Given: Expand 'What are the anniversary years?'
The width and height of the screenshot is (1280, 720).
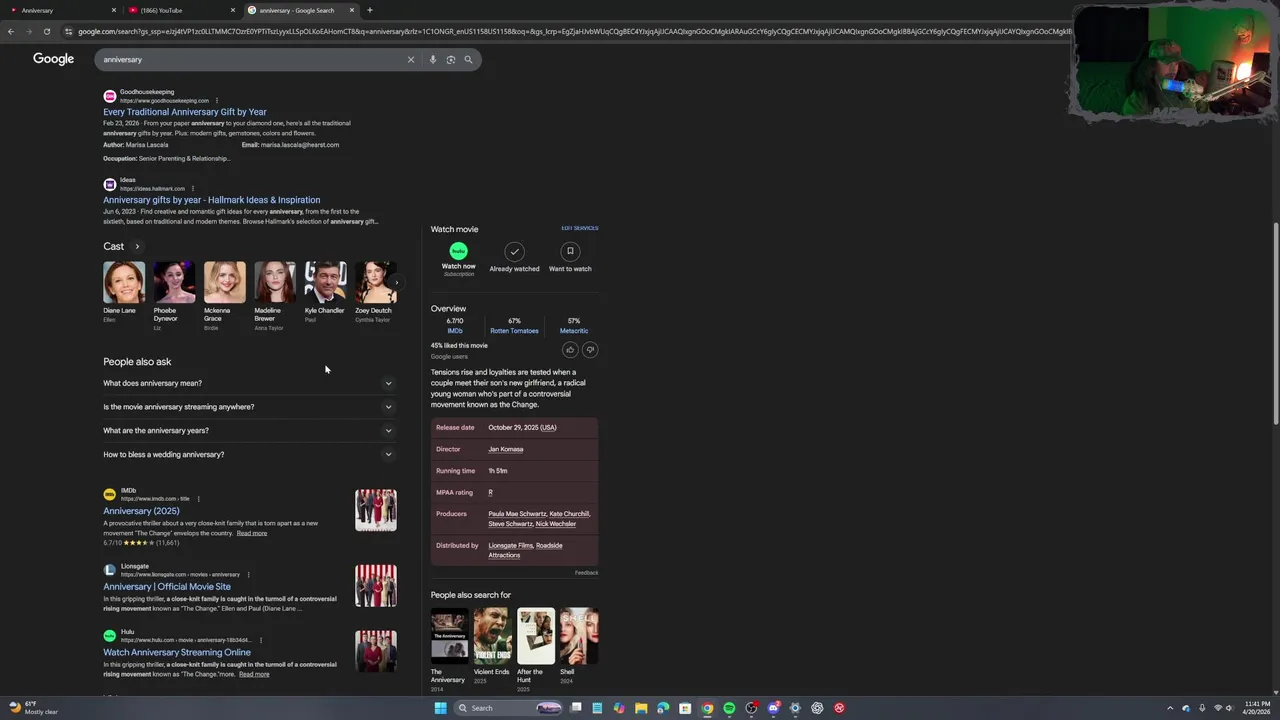Looking at the screenshot, I should [248, 431].
